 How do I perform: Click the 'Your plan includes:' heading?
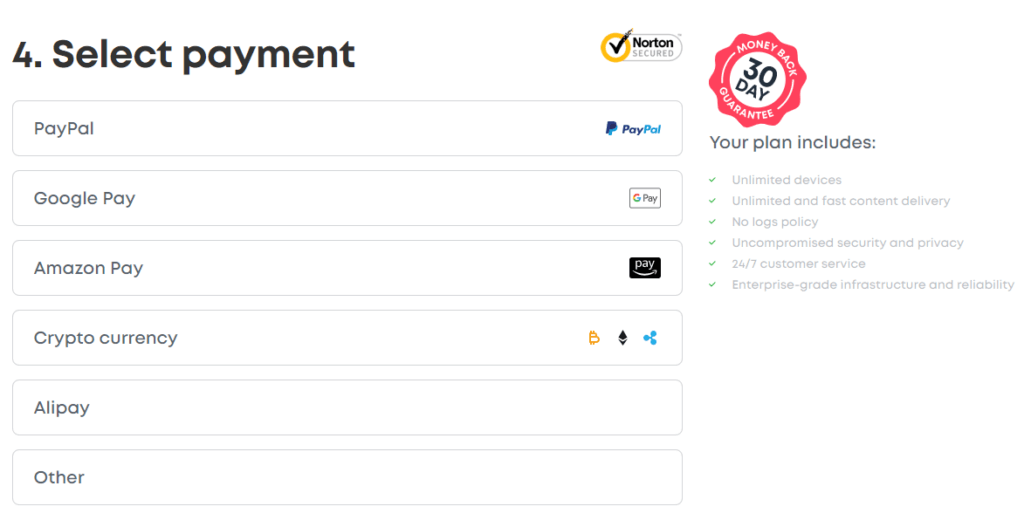pyautogui.click(x=793, y=142)
